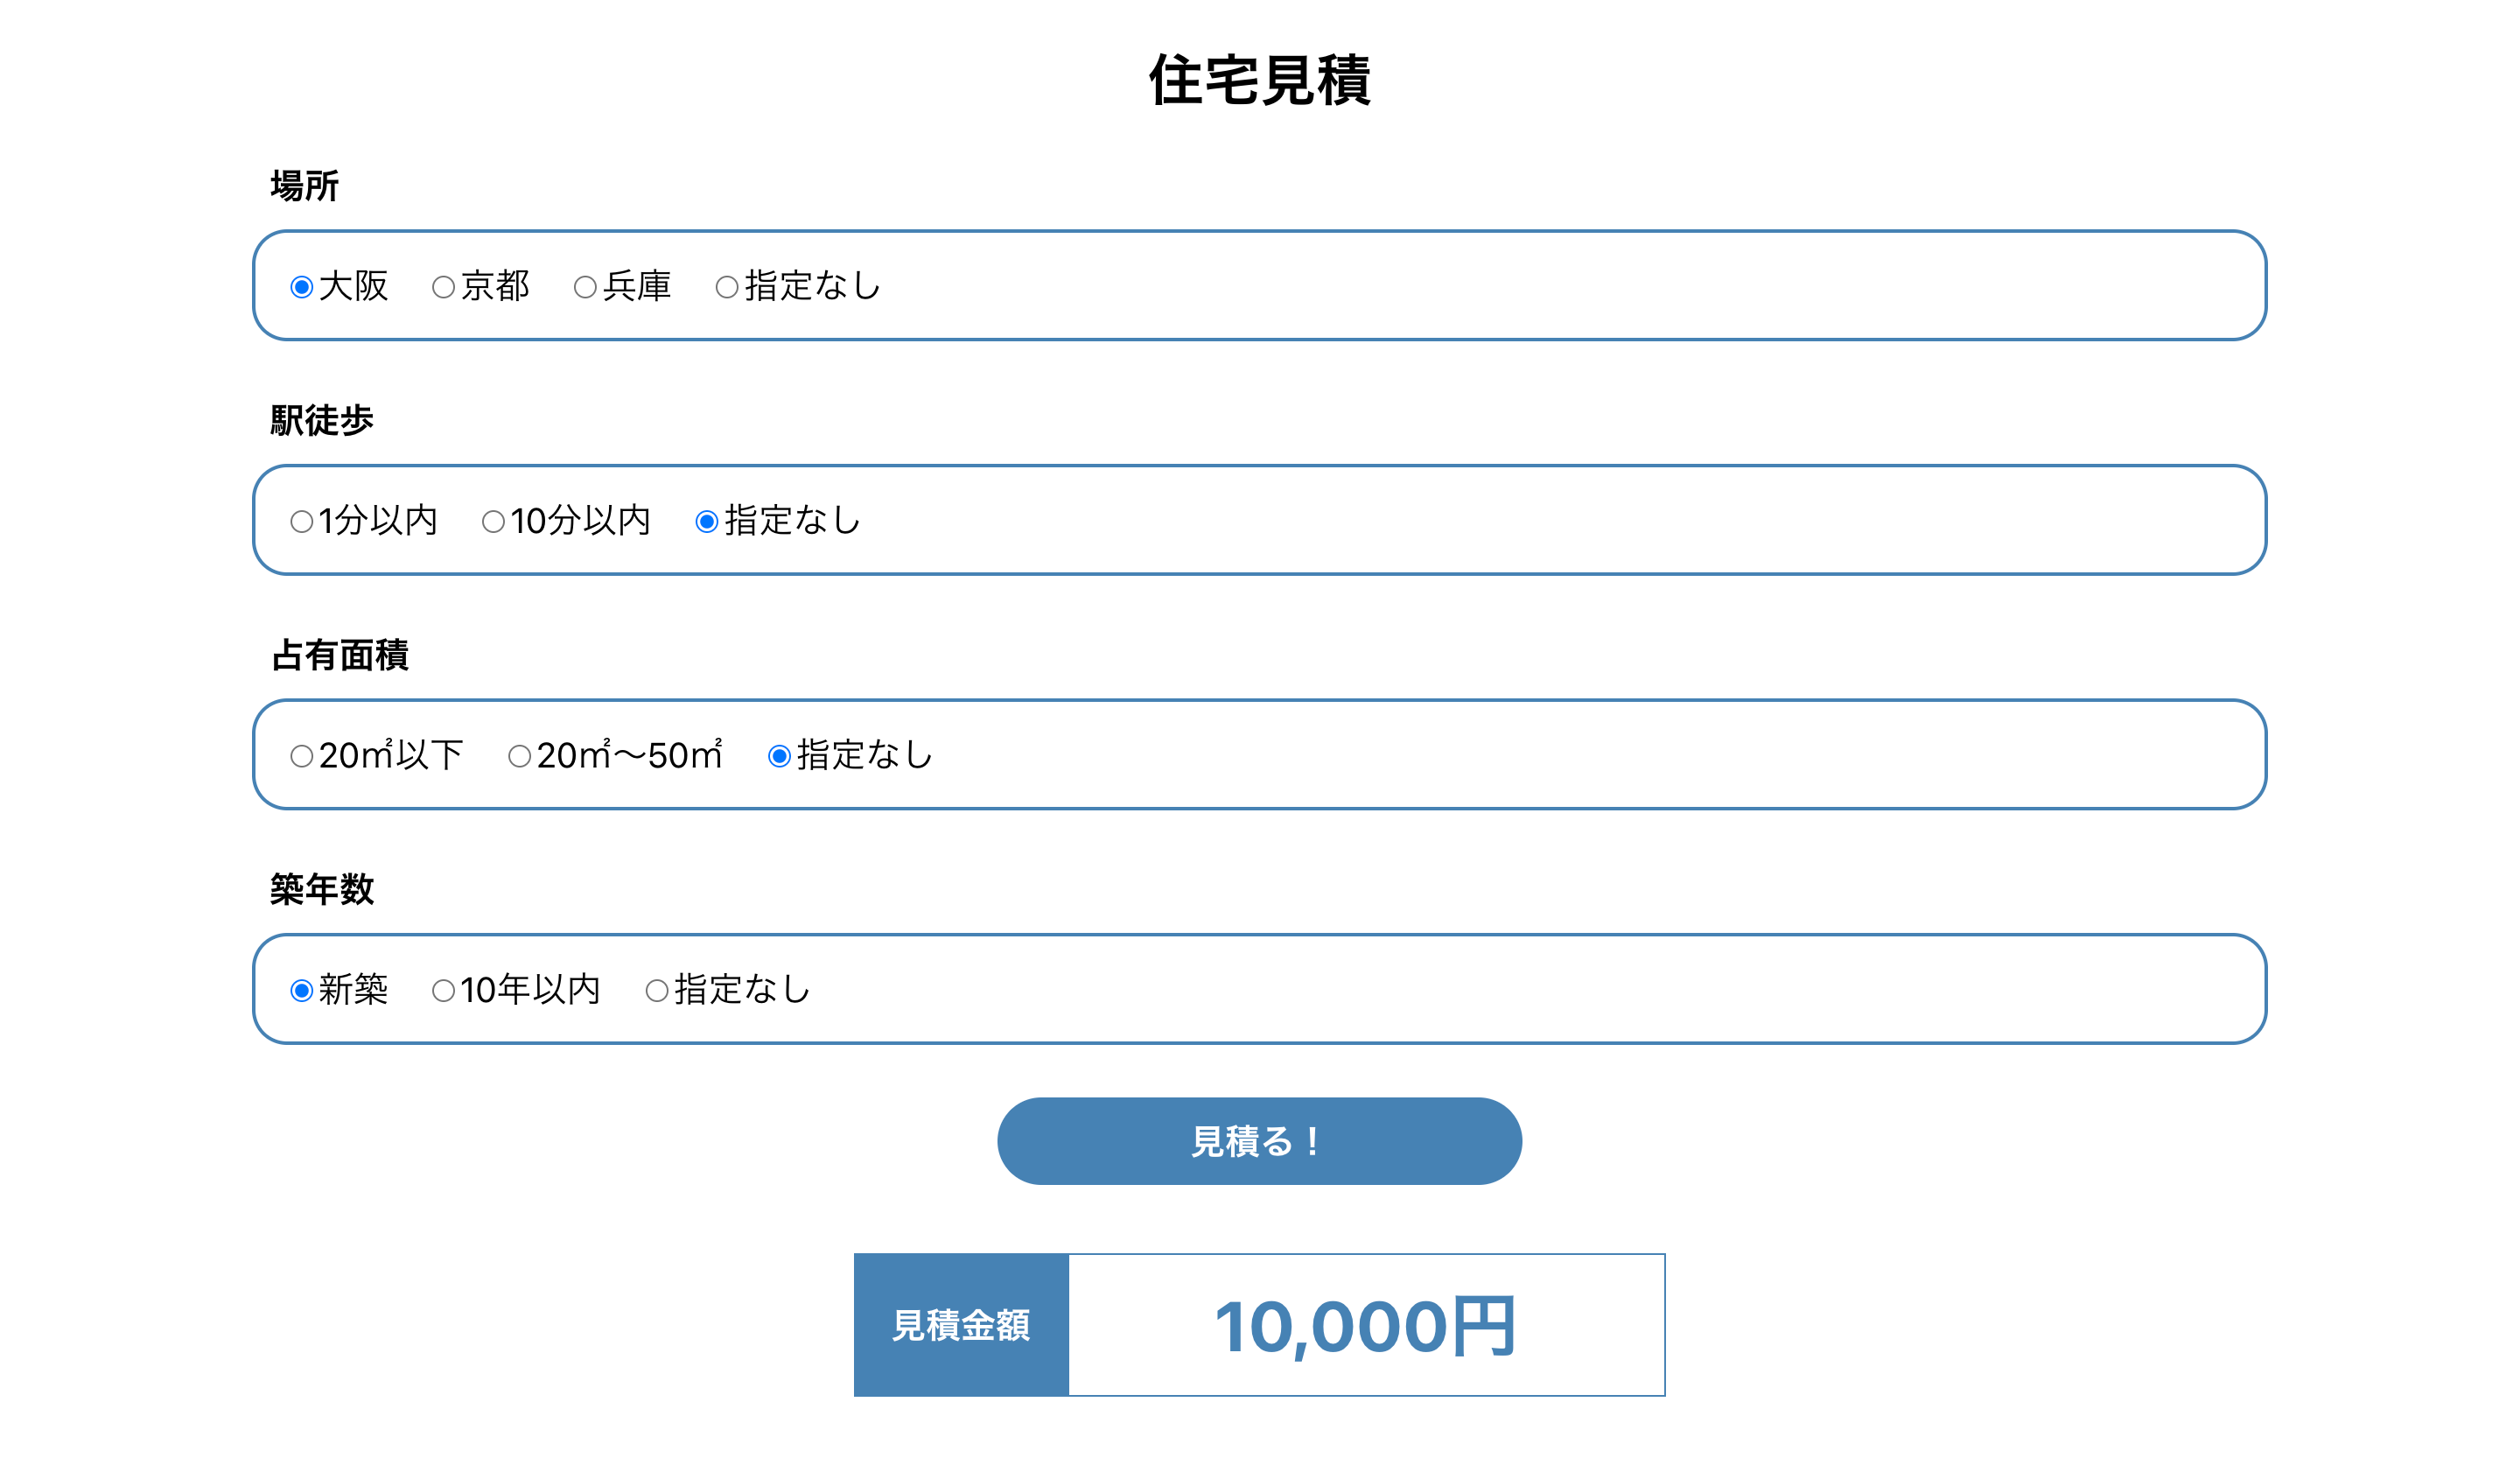Select the 大阪 location radio button

click(x=301, y=288)
